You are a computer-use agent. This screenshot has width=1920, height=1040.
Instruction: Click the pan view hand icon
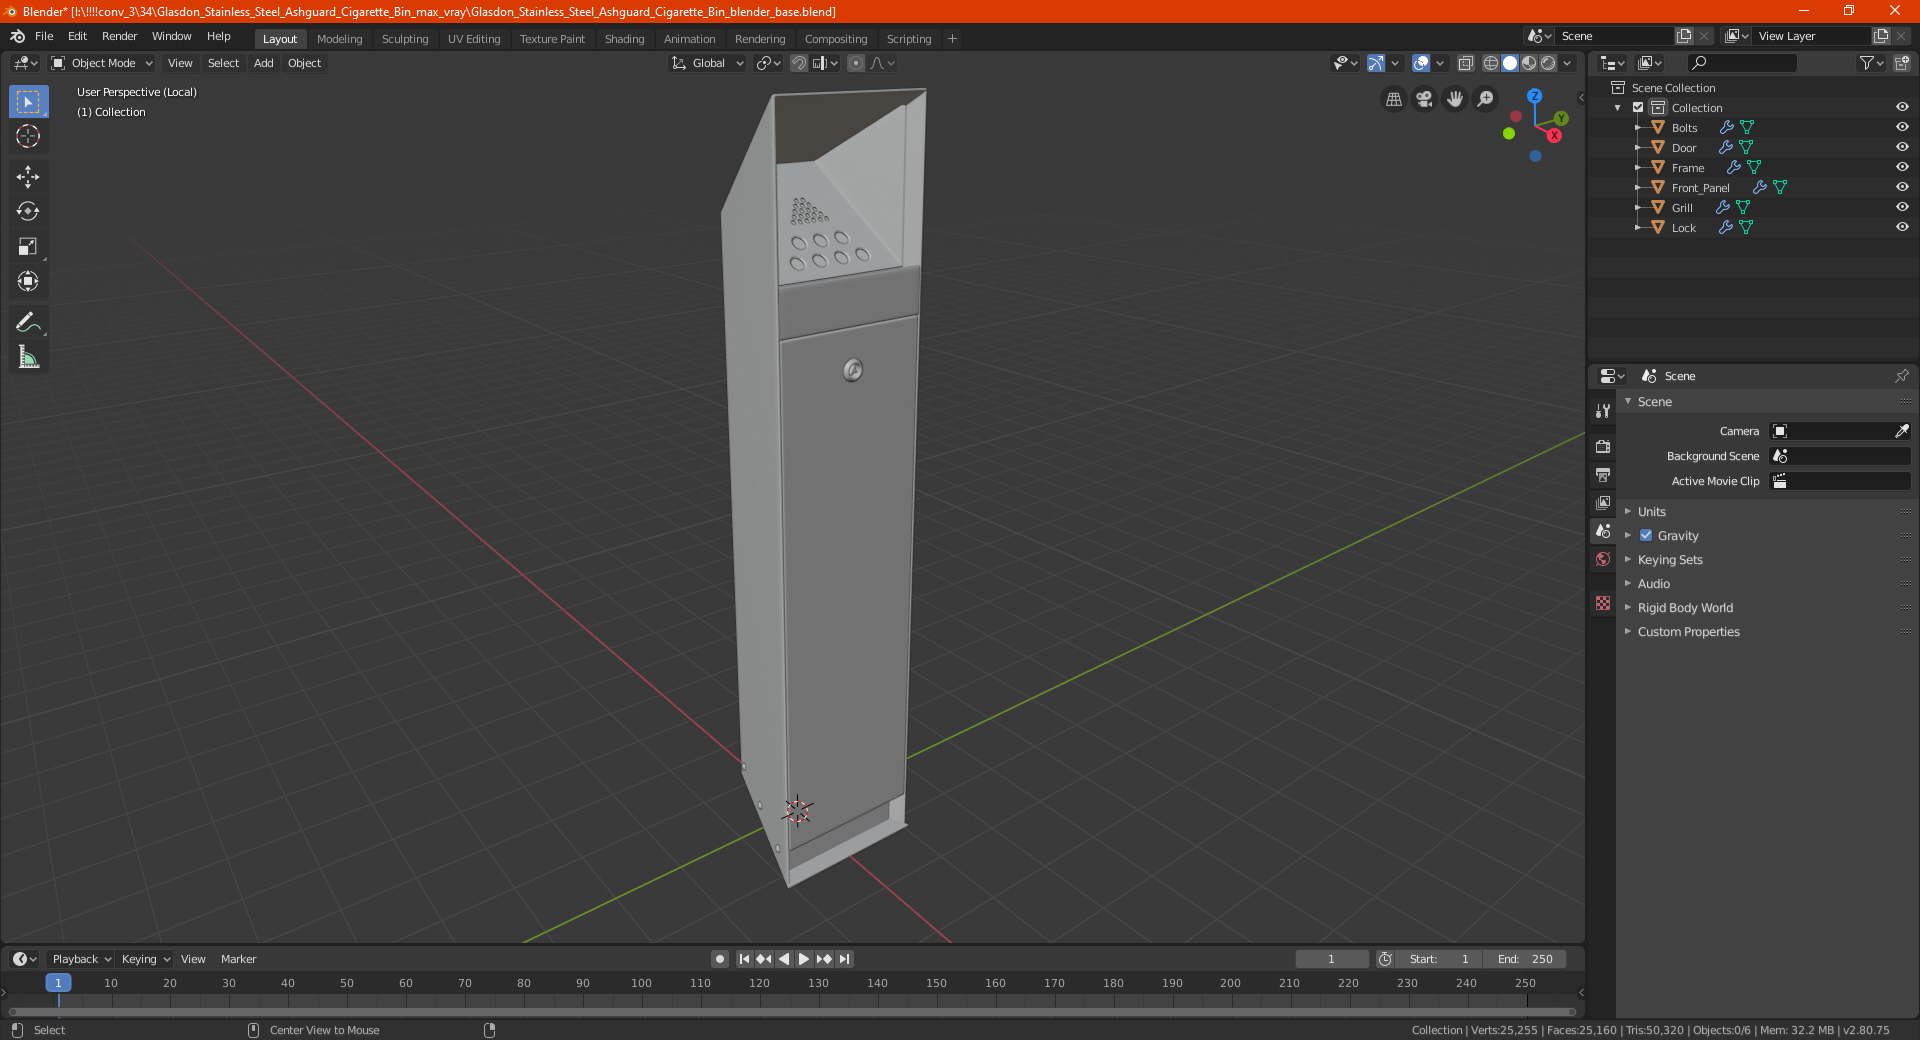pyautogui.click(x=1455, y=99)
